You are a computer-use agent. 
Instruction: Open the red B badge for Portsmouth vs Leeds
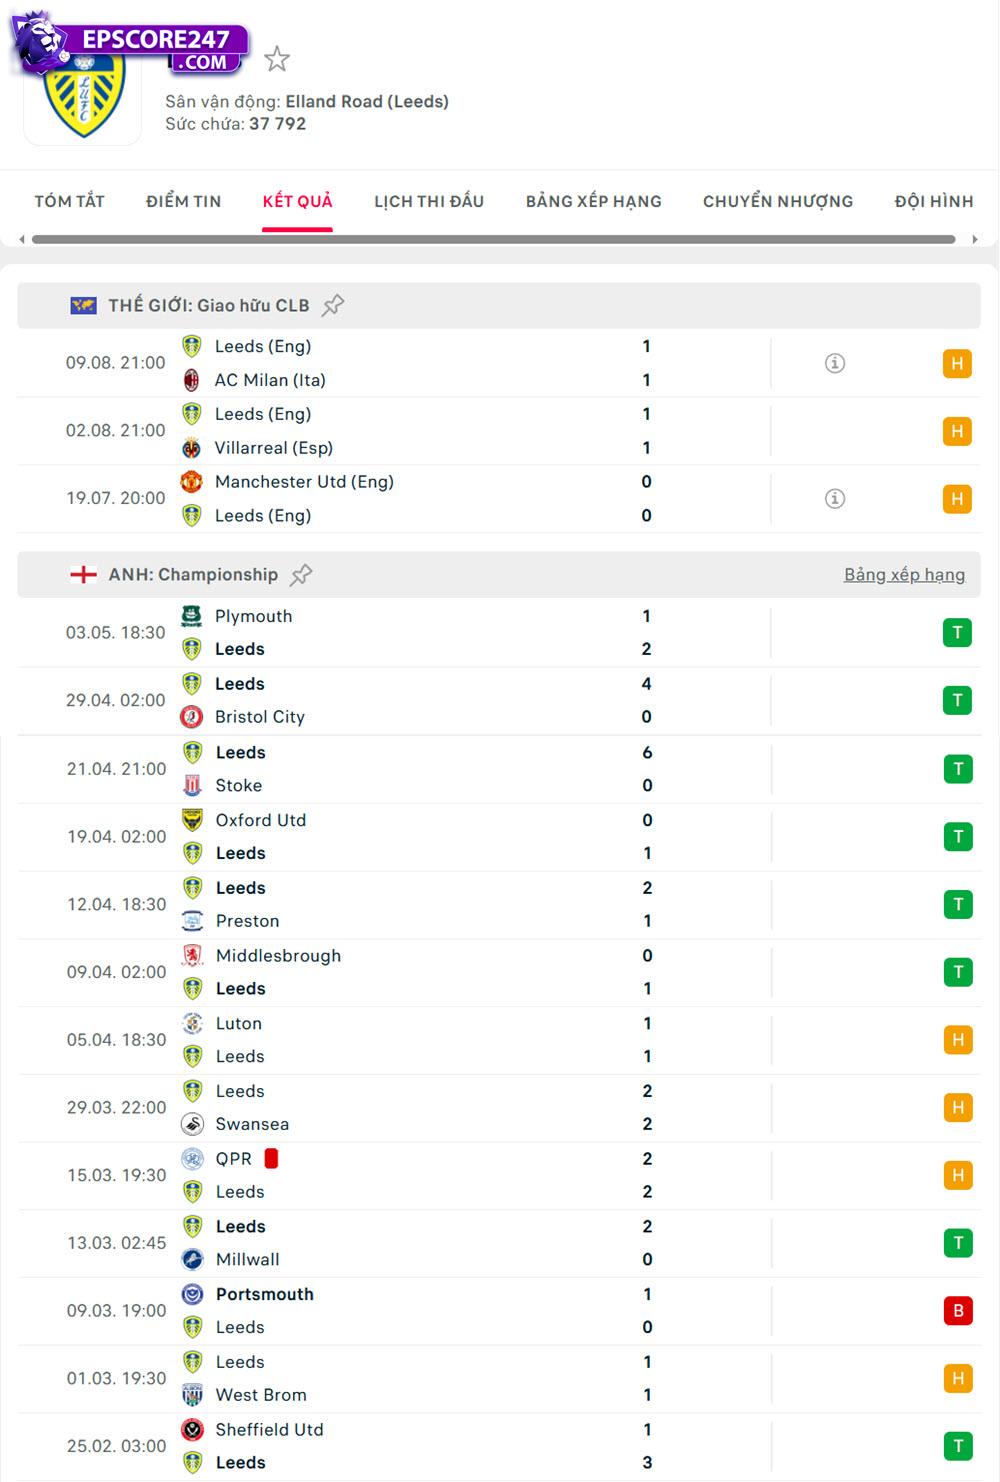(x=958, y=1310)
